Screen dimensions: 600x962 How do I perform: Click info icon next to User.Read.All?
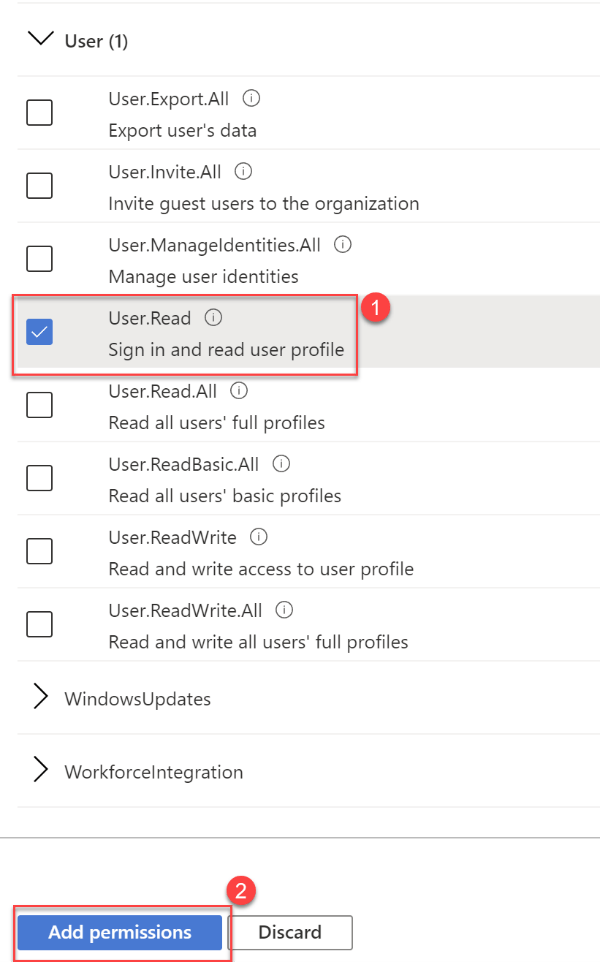(239, 391)
